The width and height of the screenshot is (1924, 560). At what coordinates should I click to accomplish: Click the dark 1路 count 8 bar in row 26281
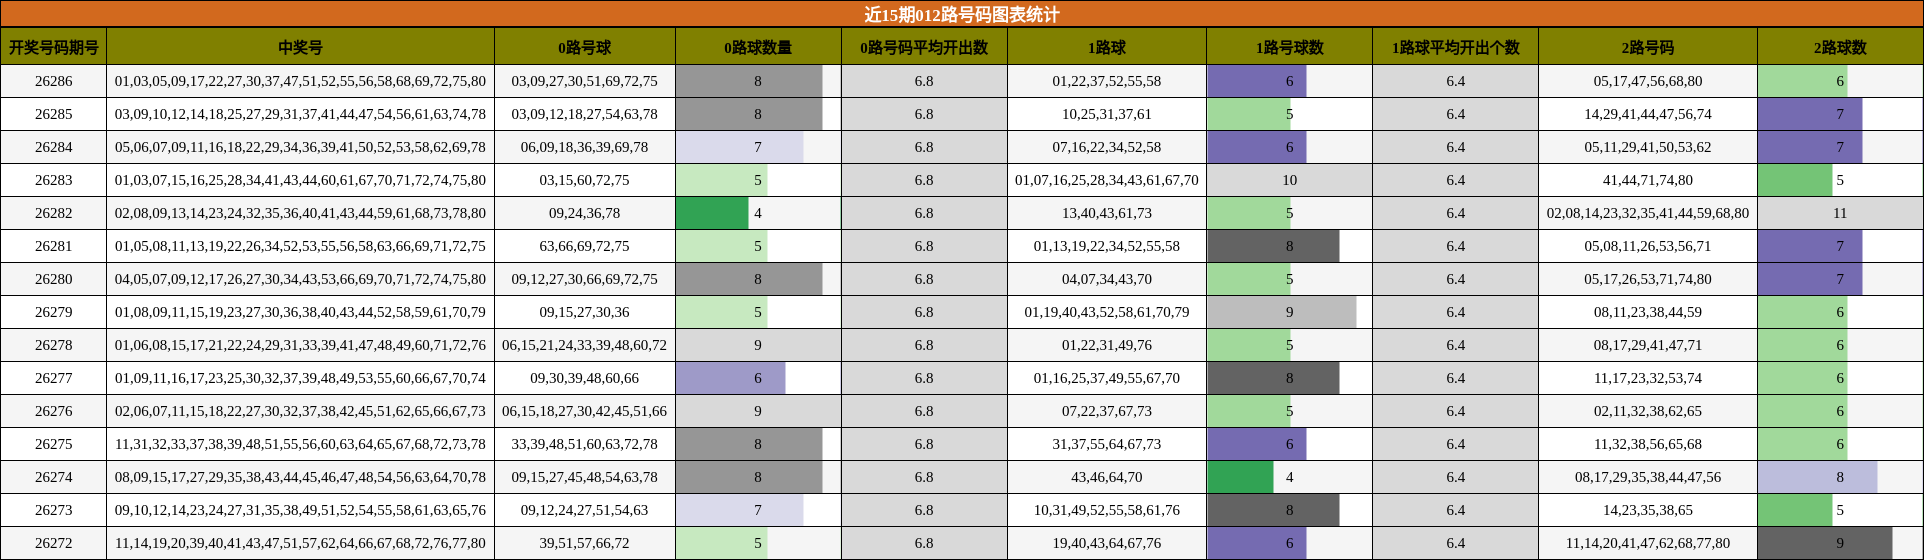point(1273,246)
